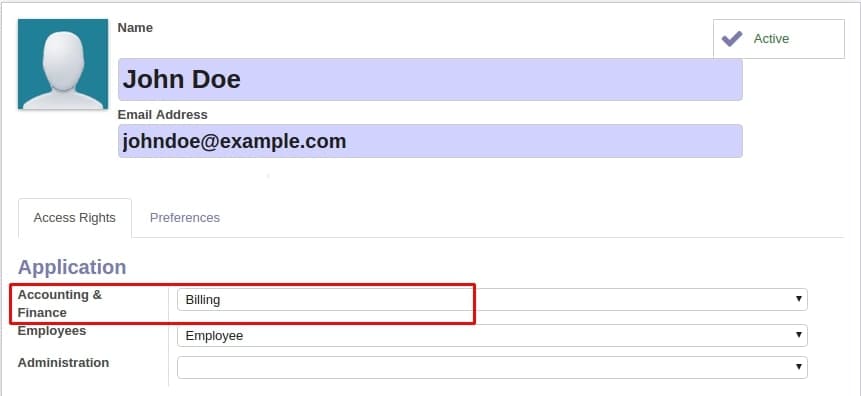Open the Preferences tab
Viewport: 861px width, 396px height.
point(184,218)
